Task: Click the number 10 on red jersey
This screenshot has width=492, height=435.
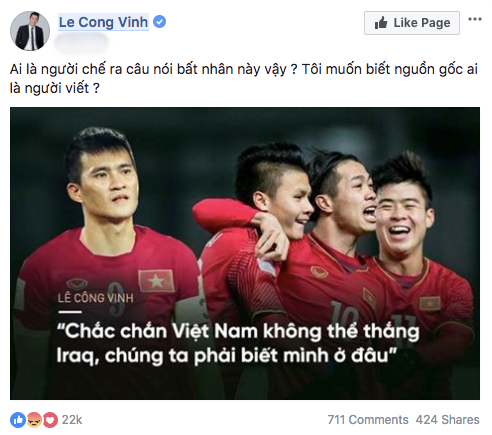Action: coord(345,313)
